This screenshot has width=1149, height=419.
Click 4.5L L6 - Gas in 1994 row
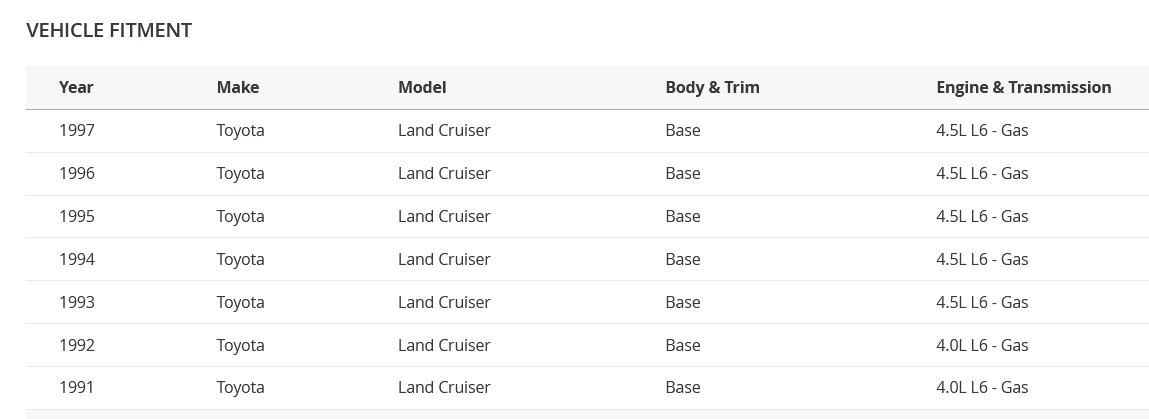point(982,259)
